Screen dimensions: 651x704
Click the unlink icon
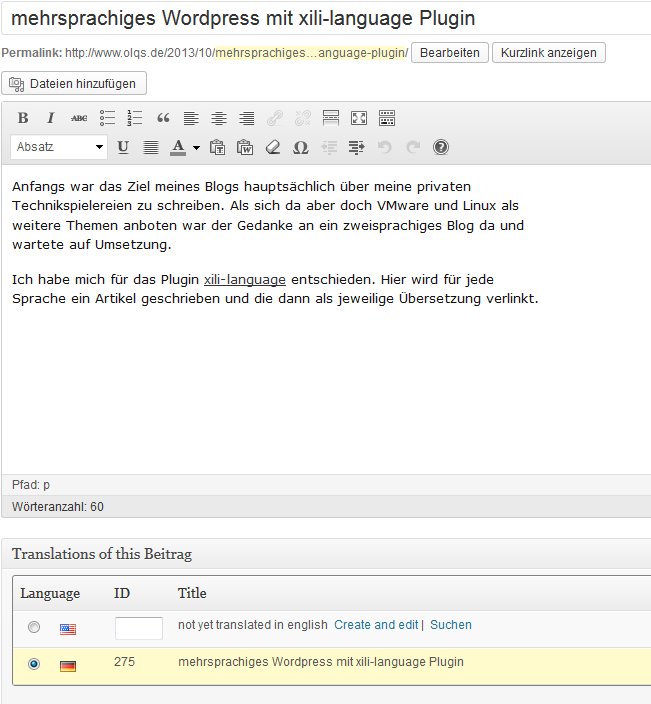pos(303,118)
